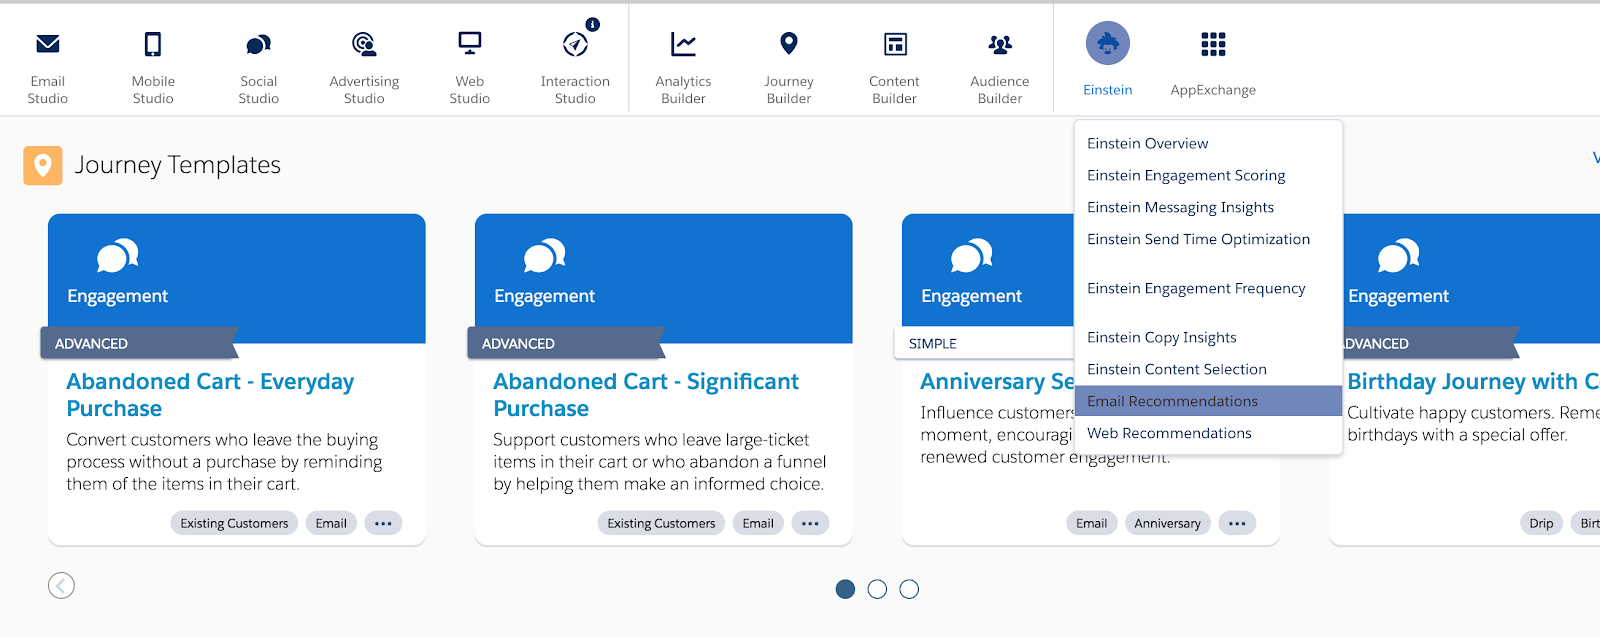Click Engagement icon on Anniversary card
The width and height of the screenshot is (1600, 637).
pyautogui.click(x=972, y=256)
